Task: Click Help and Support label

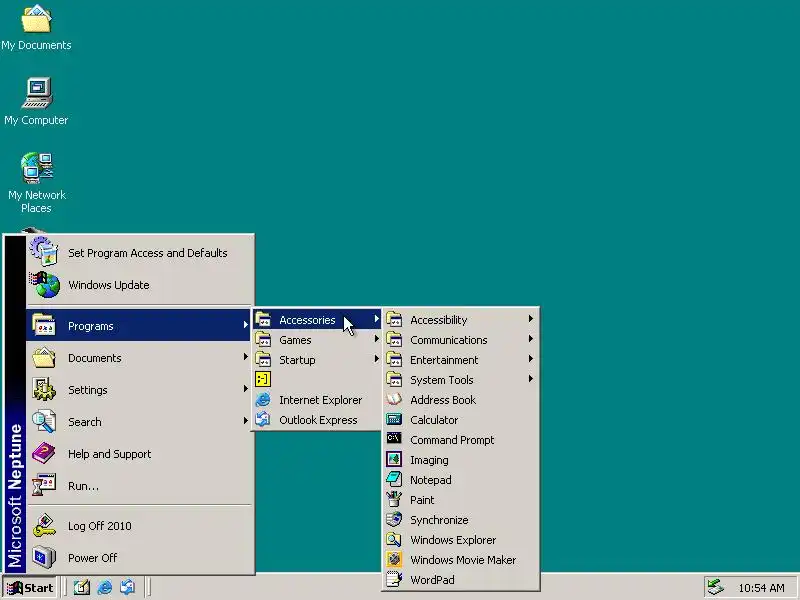Action: point(110,454)
